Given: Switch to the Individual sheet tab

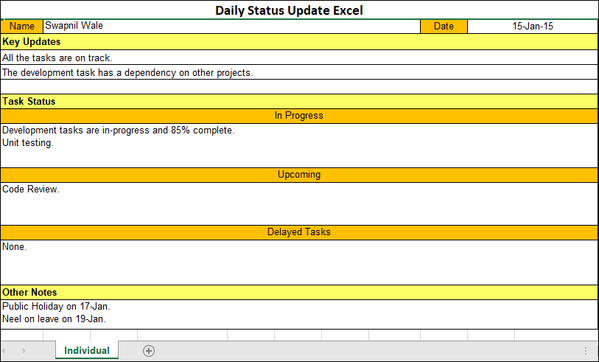Looking at the screenshot, I should tap(87, 350).
